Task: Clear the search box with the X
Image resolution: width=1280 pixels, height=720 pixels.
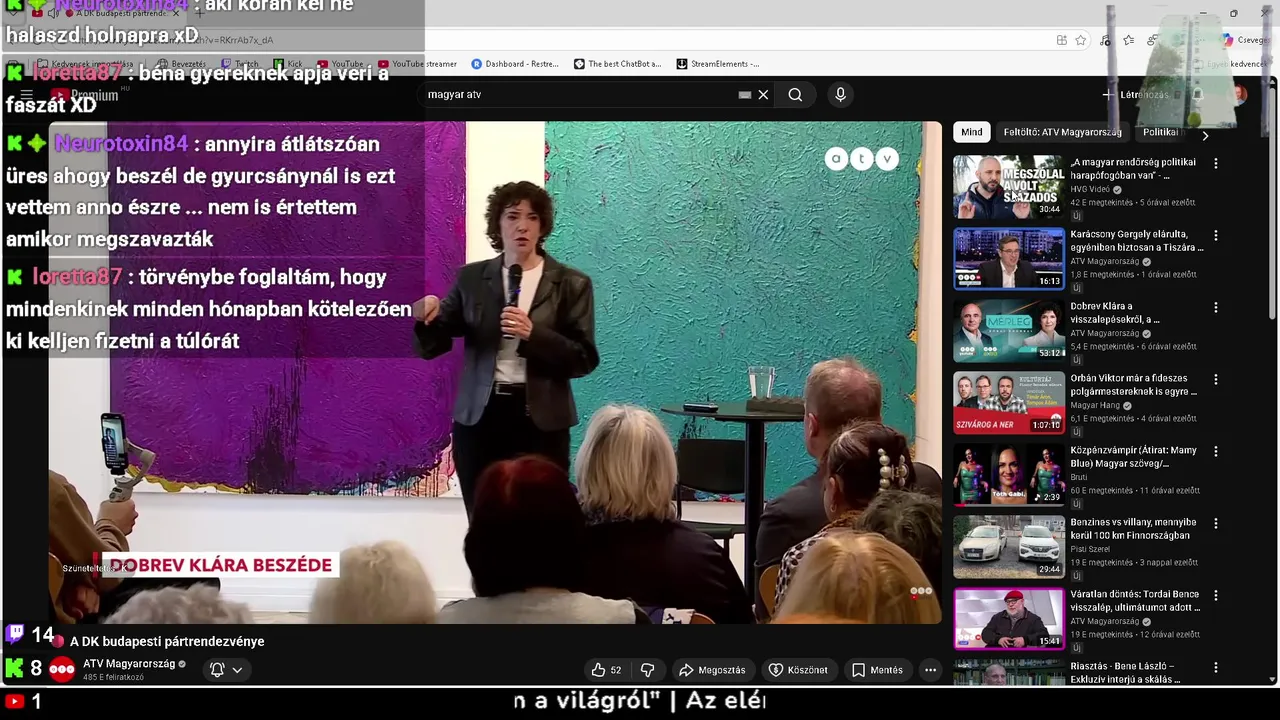Action: pyautogui.click(x=763, y=94)
